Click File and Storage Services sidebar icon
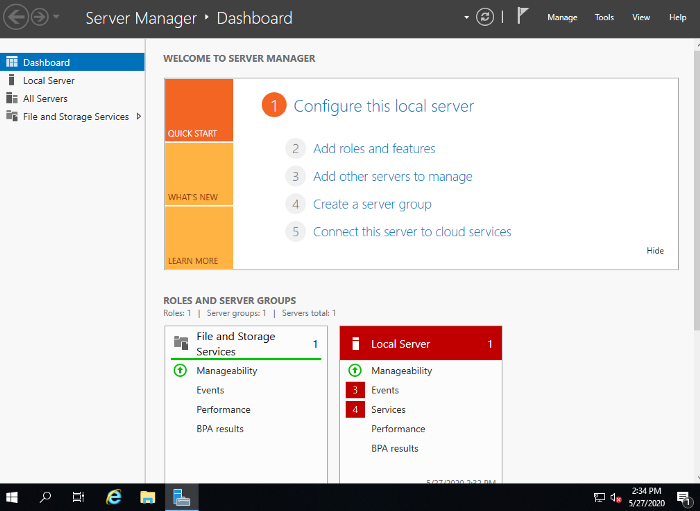Screen dimensions: 700x511 click(12, 116)
